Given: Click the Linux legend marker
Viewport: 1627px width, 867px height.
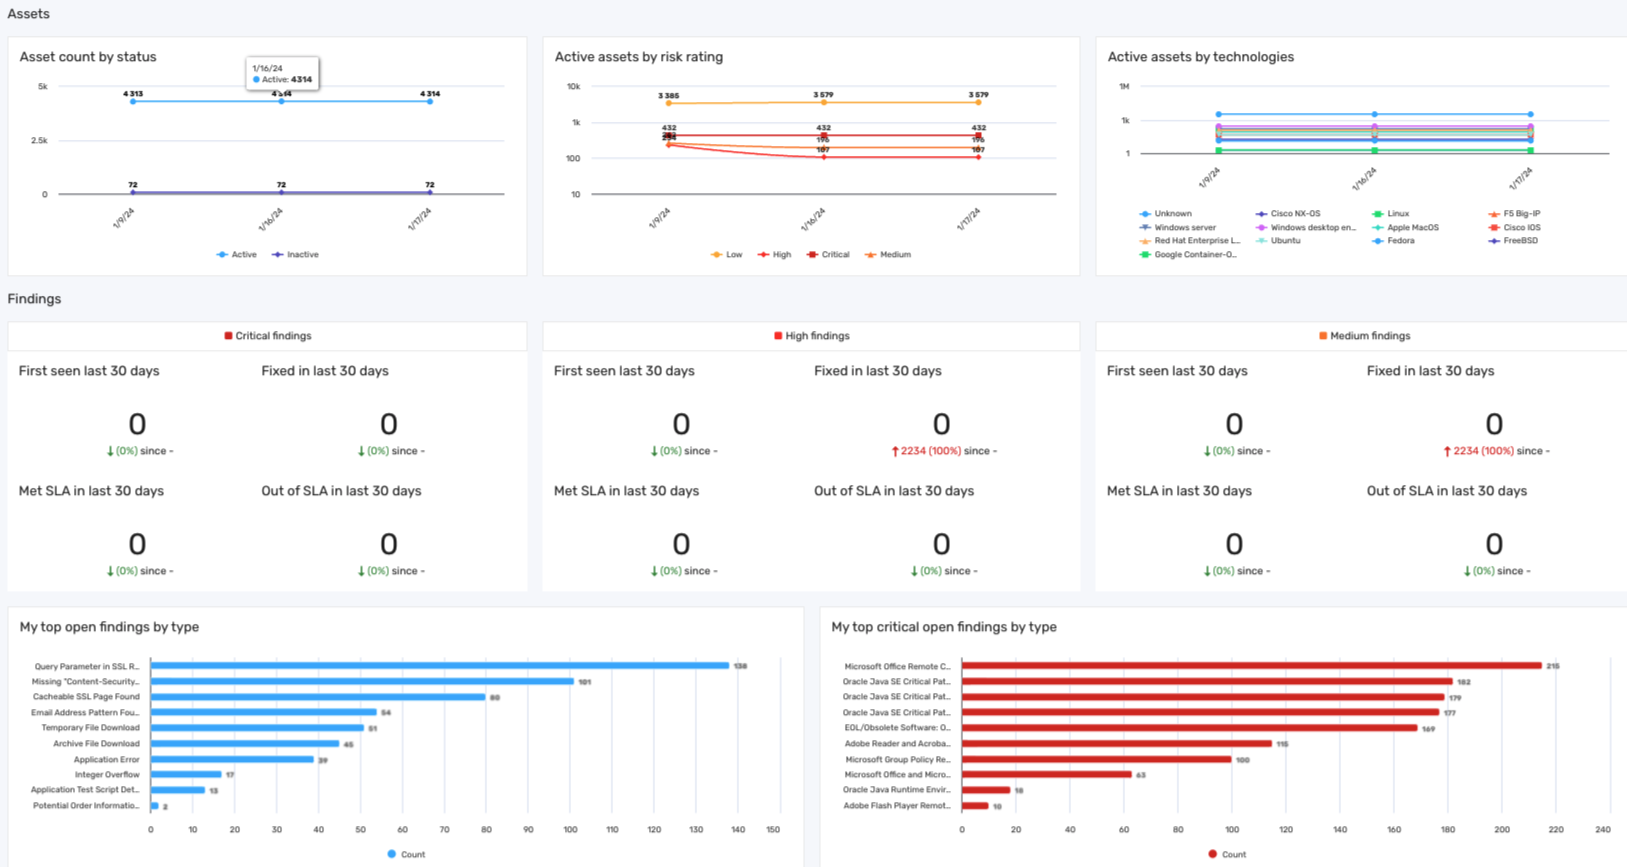Looking at the screenshot, I should click(x=1378, y=214).
